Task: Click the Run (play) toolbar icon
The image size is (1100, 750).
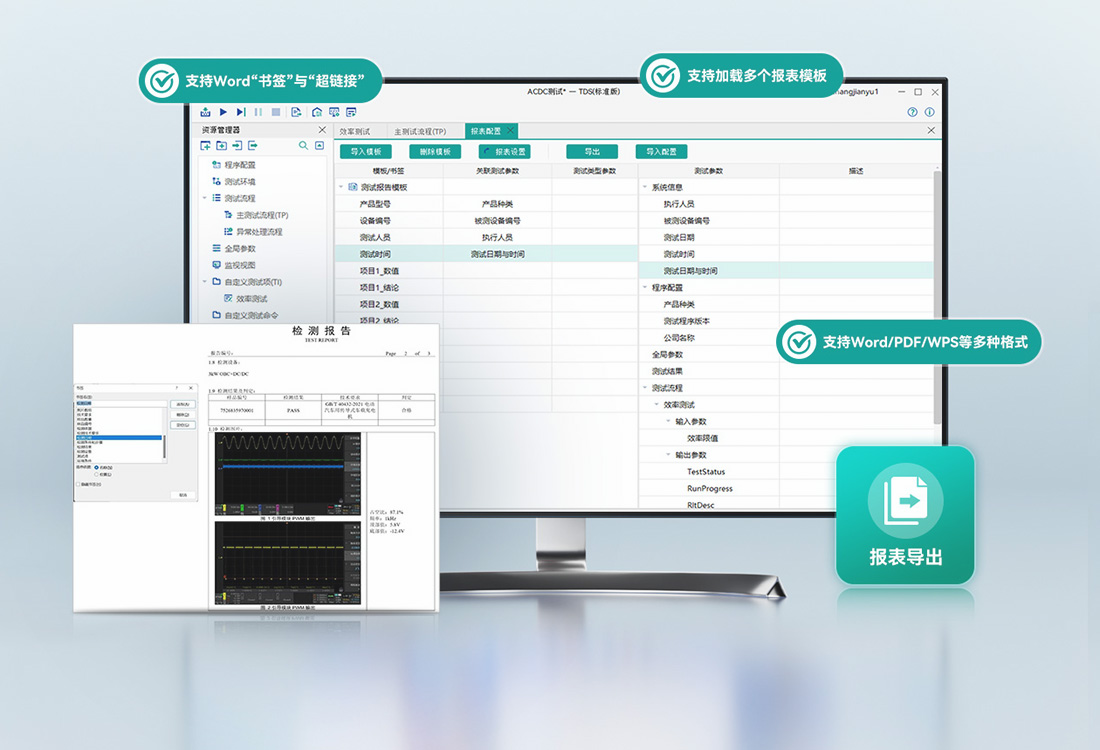Action: pyautogui.click(x=223, y=112)
